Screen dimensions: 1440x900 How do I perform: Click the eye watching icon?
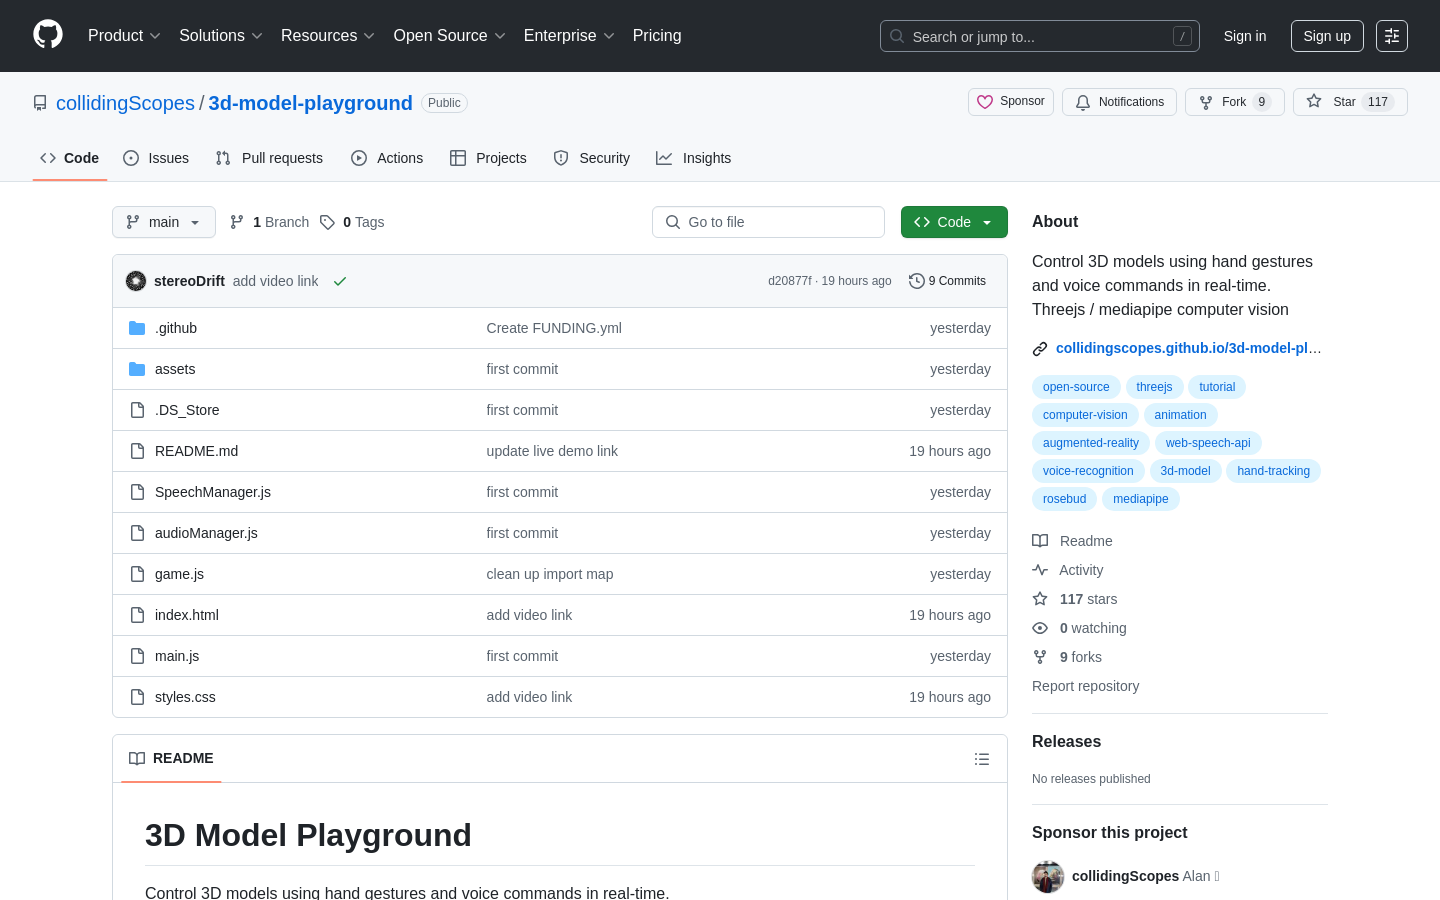(x=1040, y=628)
